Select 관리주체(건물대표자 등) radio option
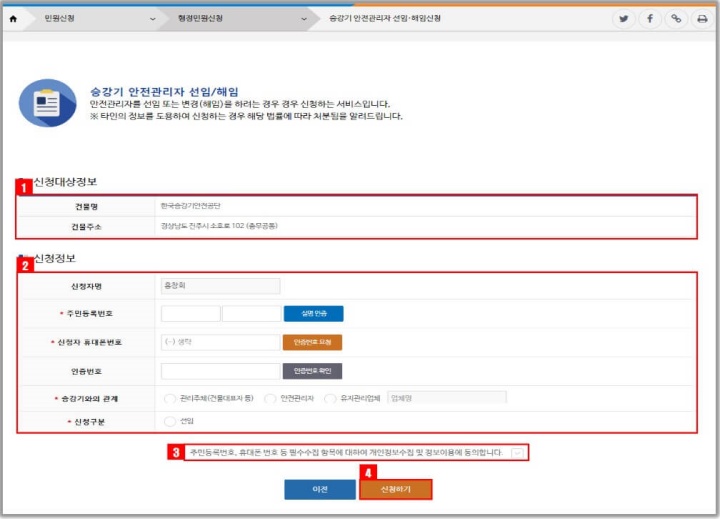This screenshot has height=519, width=720. click(x=169, y=398)
